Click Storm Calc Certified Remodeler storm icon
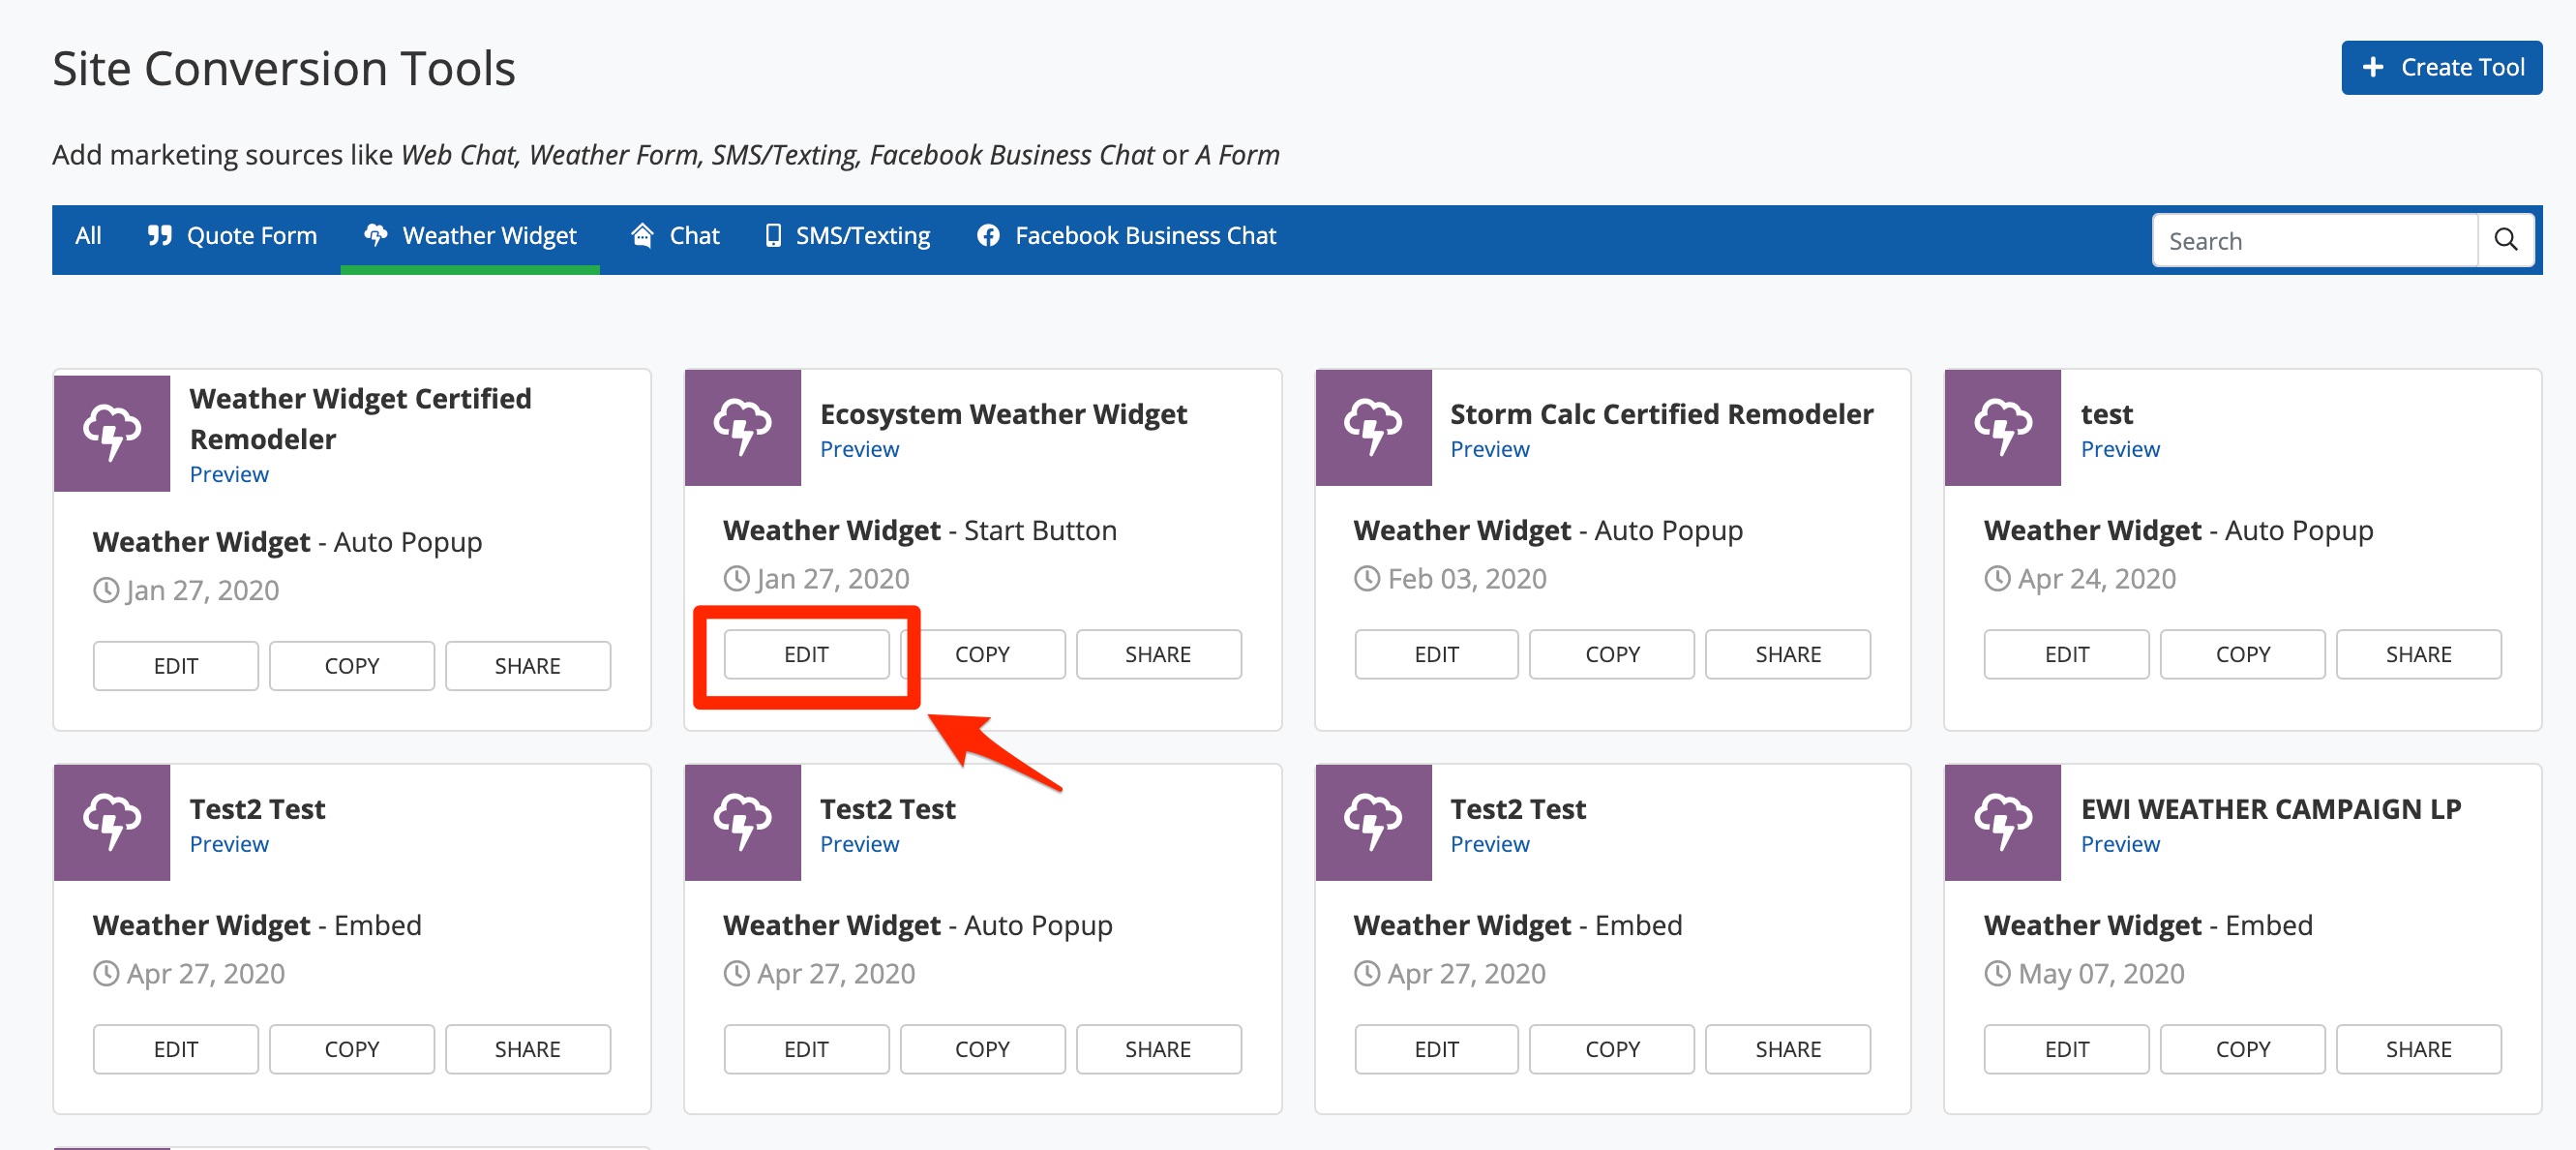Viewport: 2576px width, 1150px height. (x=1373, y=428)
